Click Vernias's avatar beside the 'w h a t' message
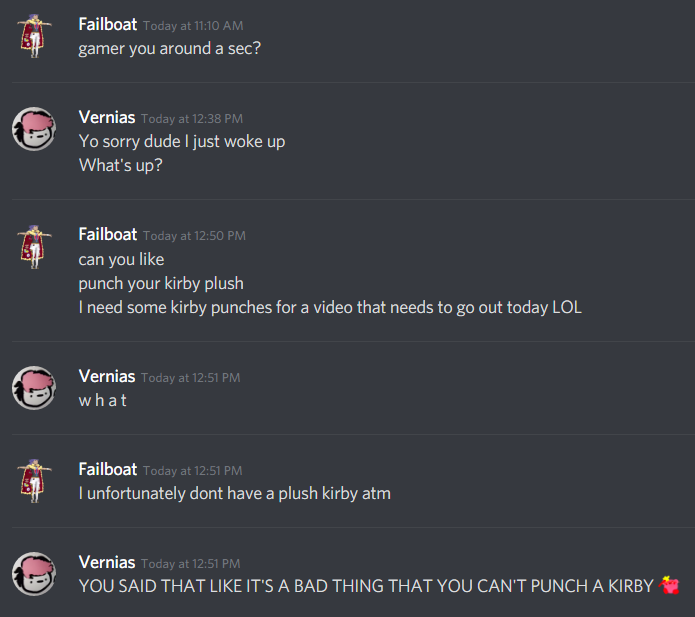 [34, 388]
